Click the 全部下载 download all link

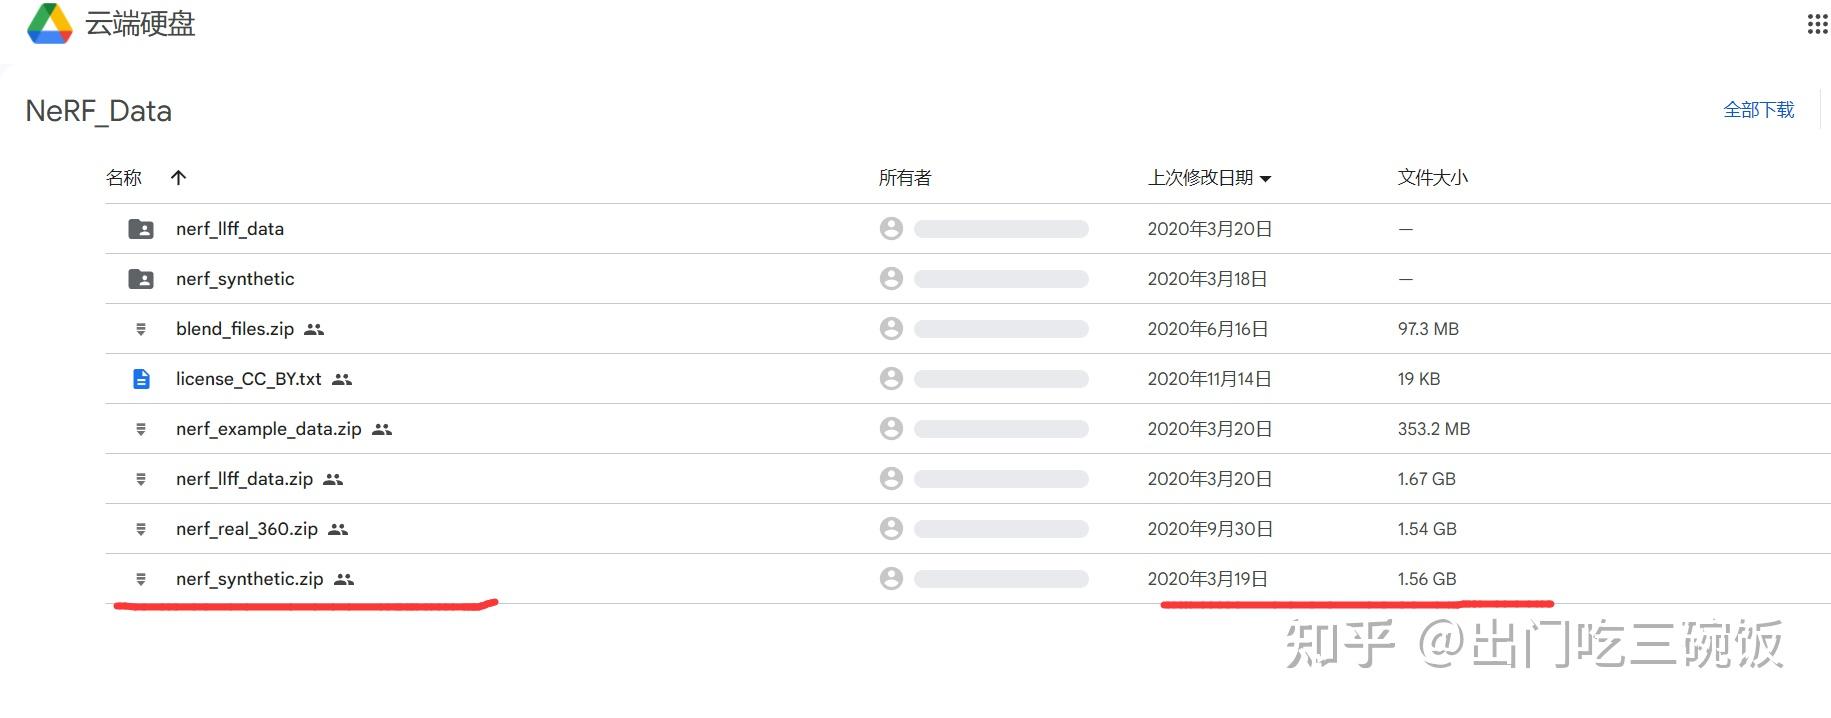coord(1758,110)
